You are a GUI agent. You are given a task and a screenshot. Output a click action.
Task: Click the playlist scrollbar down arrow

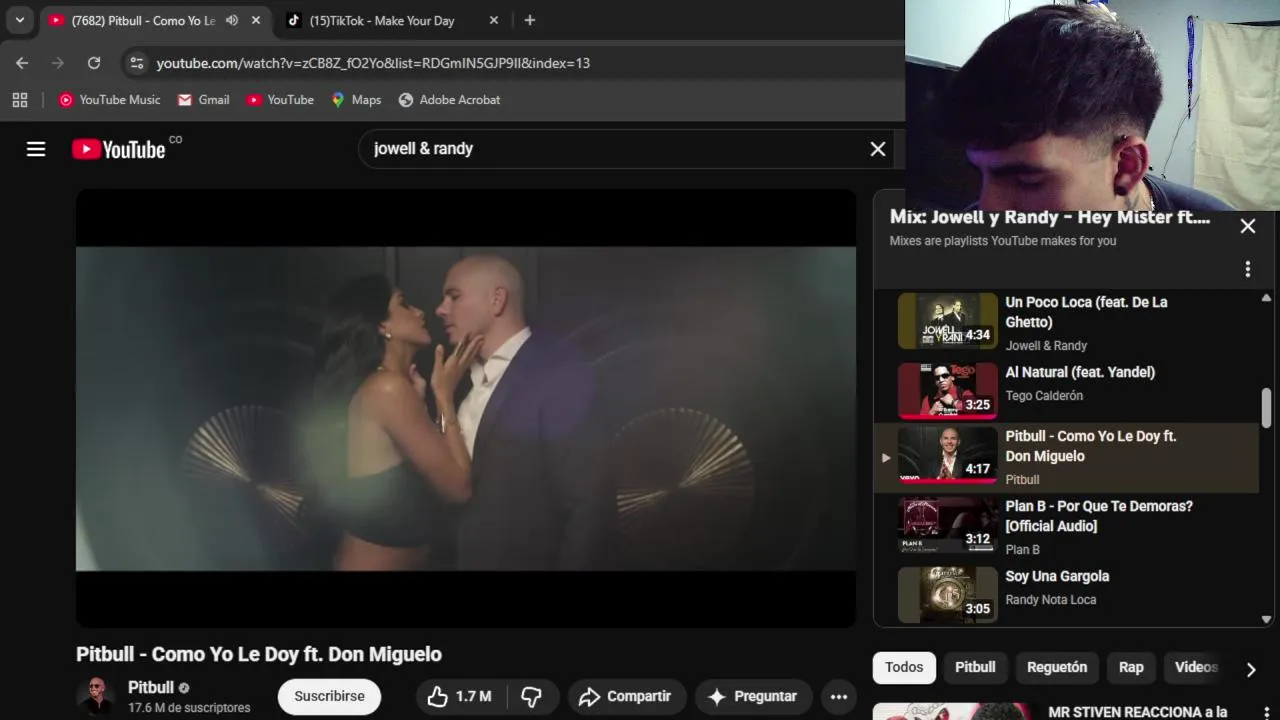pyautogui.click(x=1266, y=620)
